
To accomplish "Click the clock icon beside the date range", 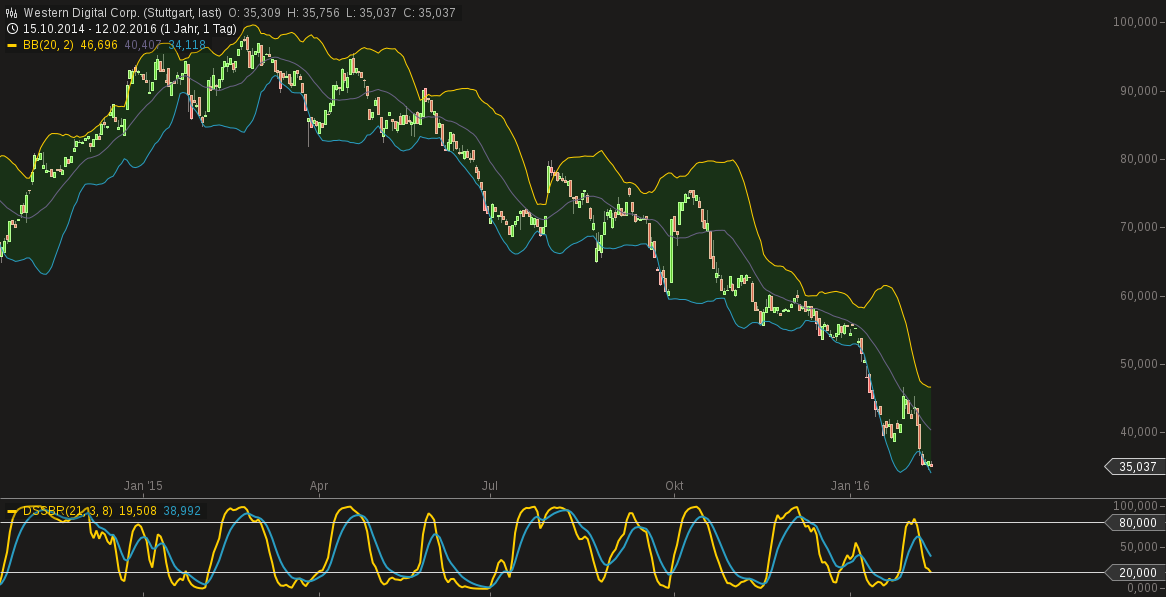I will pyautogui.click(x=11, y=29).
